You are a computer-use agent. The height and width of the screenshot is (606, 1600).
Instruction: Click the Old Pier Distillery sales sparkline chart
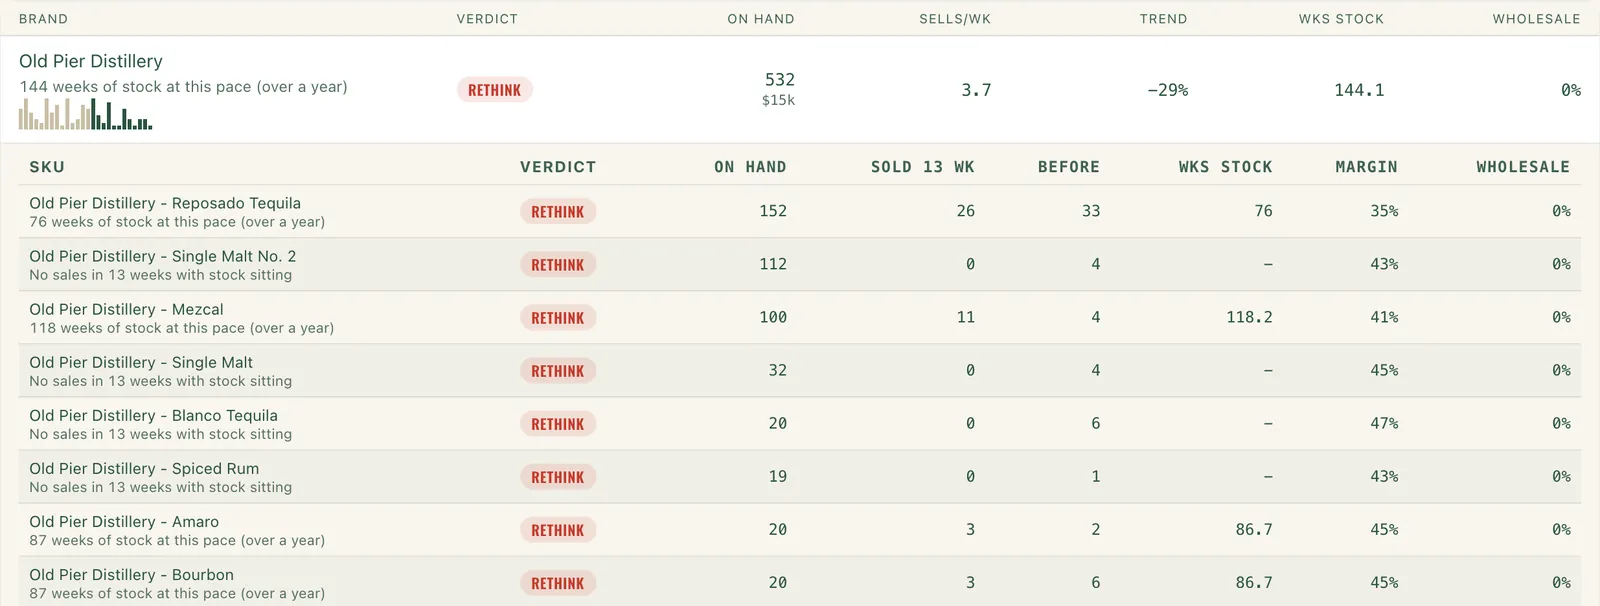86,114
